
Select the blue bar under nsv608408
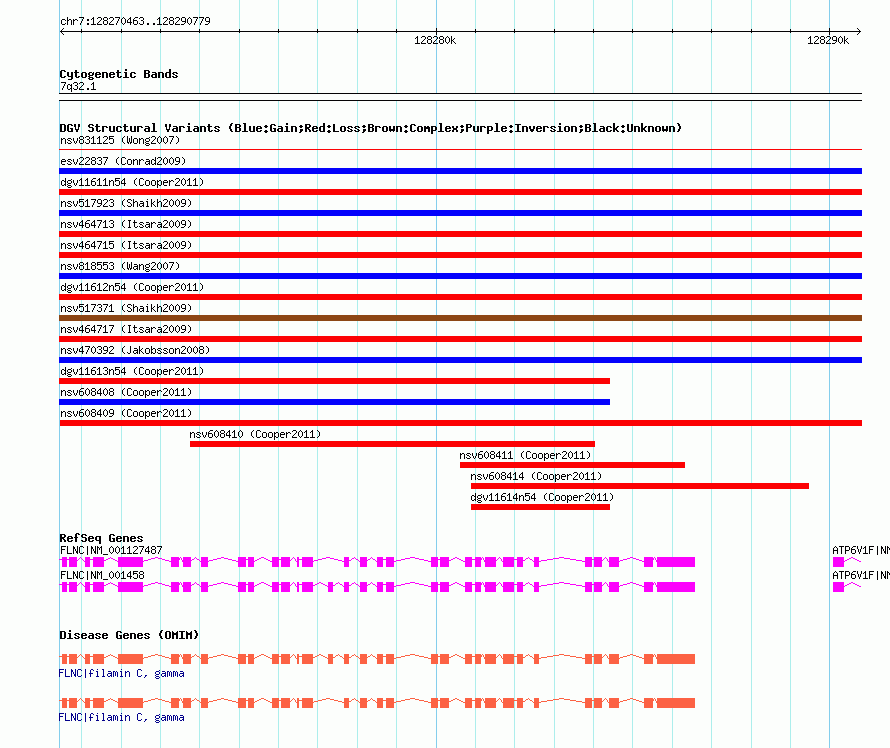click(x=334, y=402)
